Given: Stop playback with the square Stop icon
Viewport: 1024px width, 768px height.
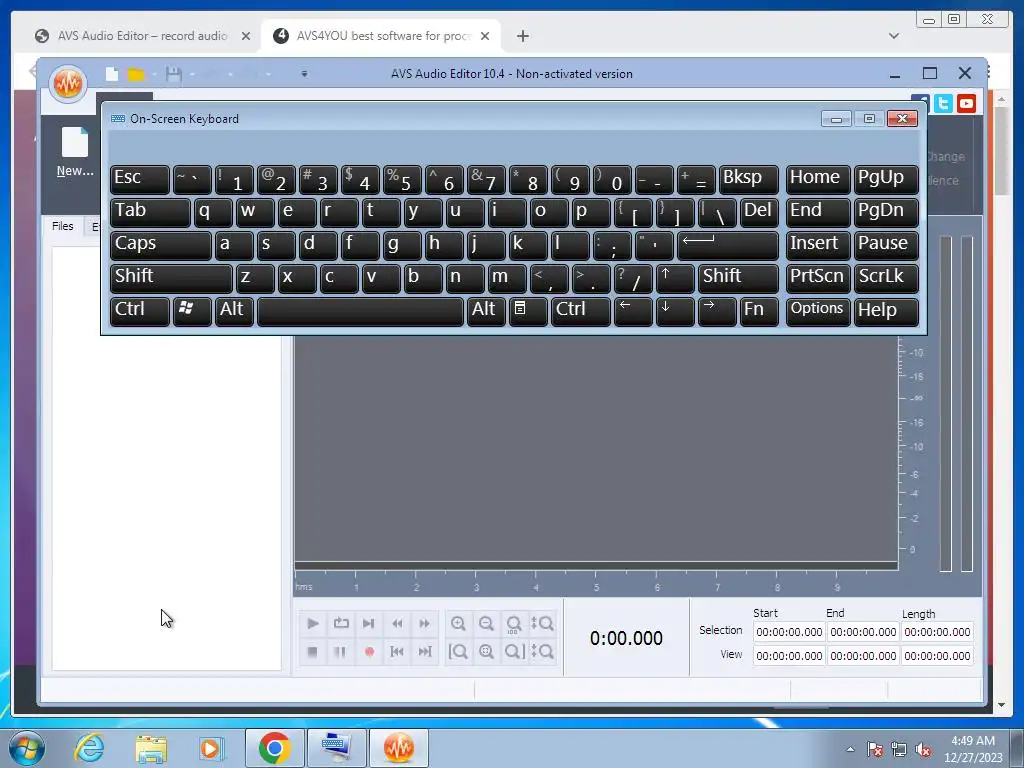Looking at the screenshot, I should pyautogui.click(x=313, y=652).
